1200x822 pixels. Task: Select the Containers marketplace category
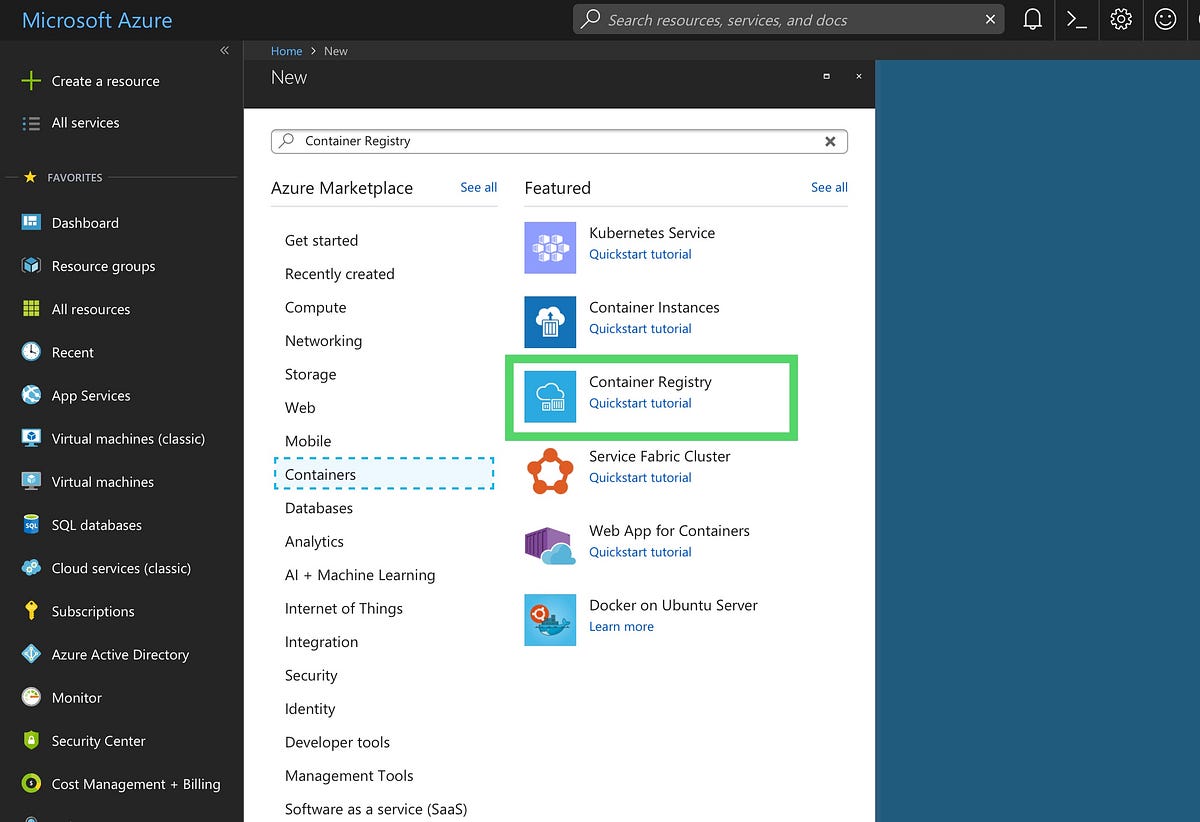coord(319,474)
